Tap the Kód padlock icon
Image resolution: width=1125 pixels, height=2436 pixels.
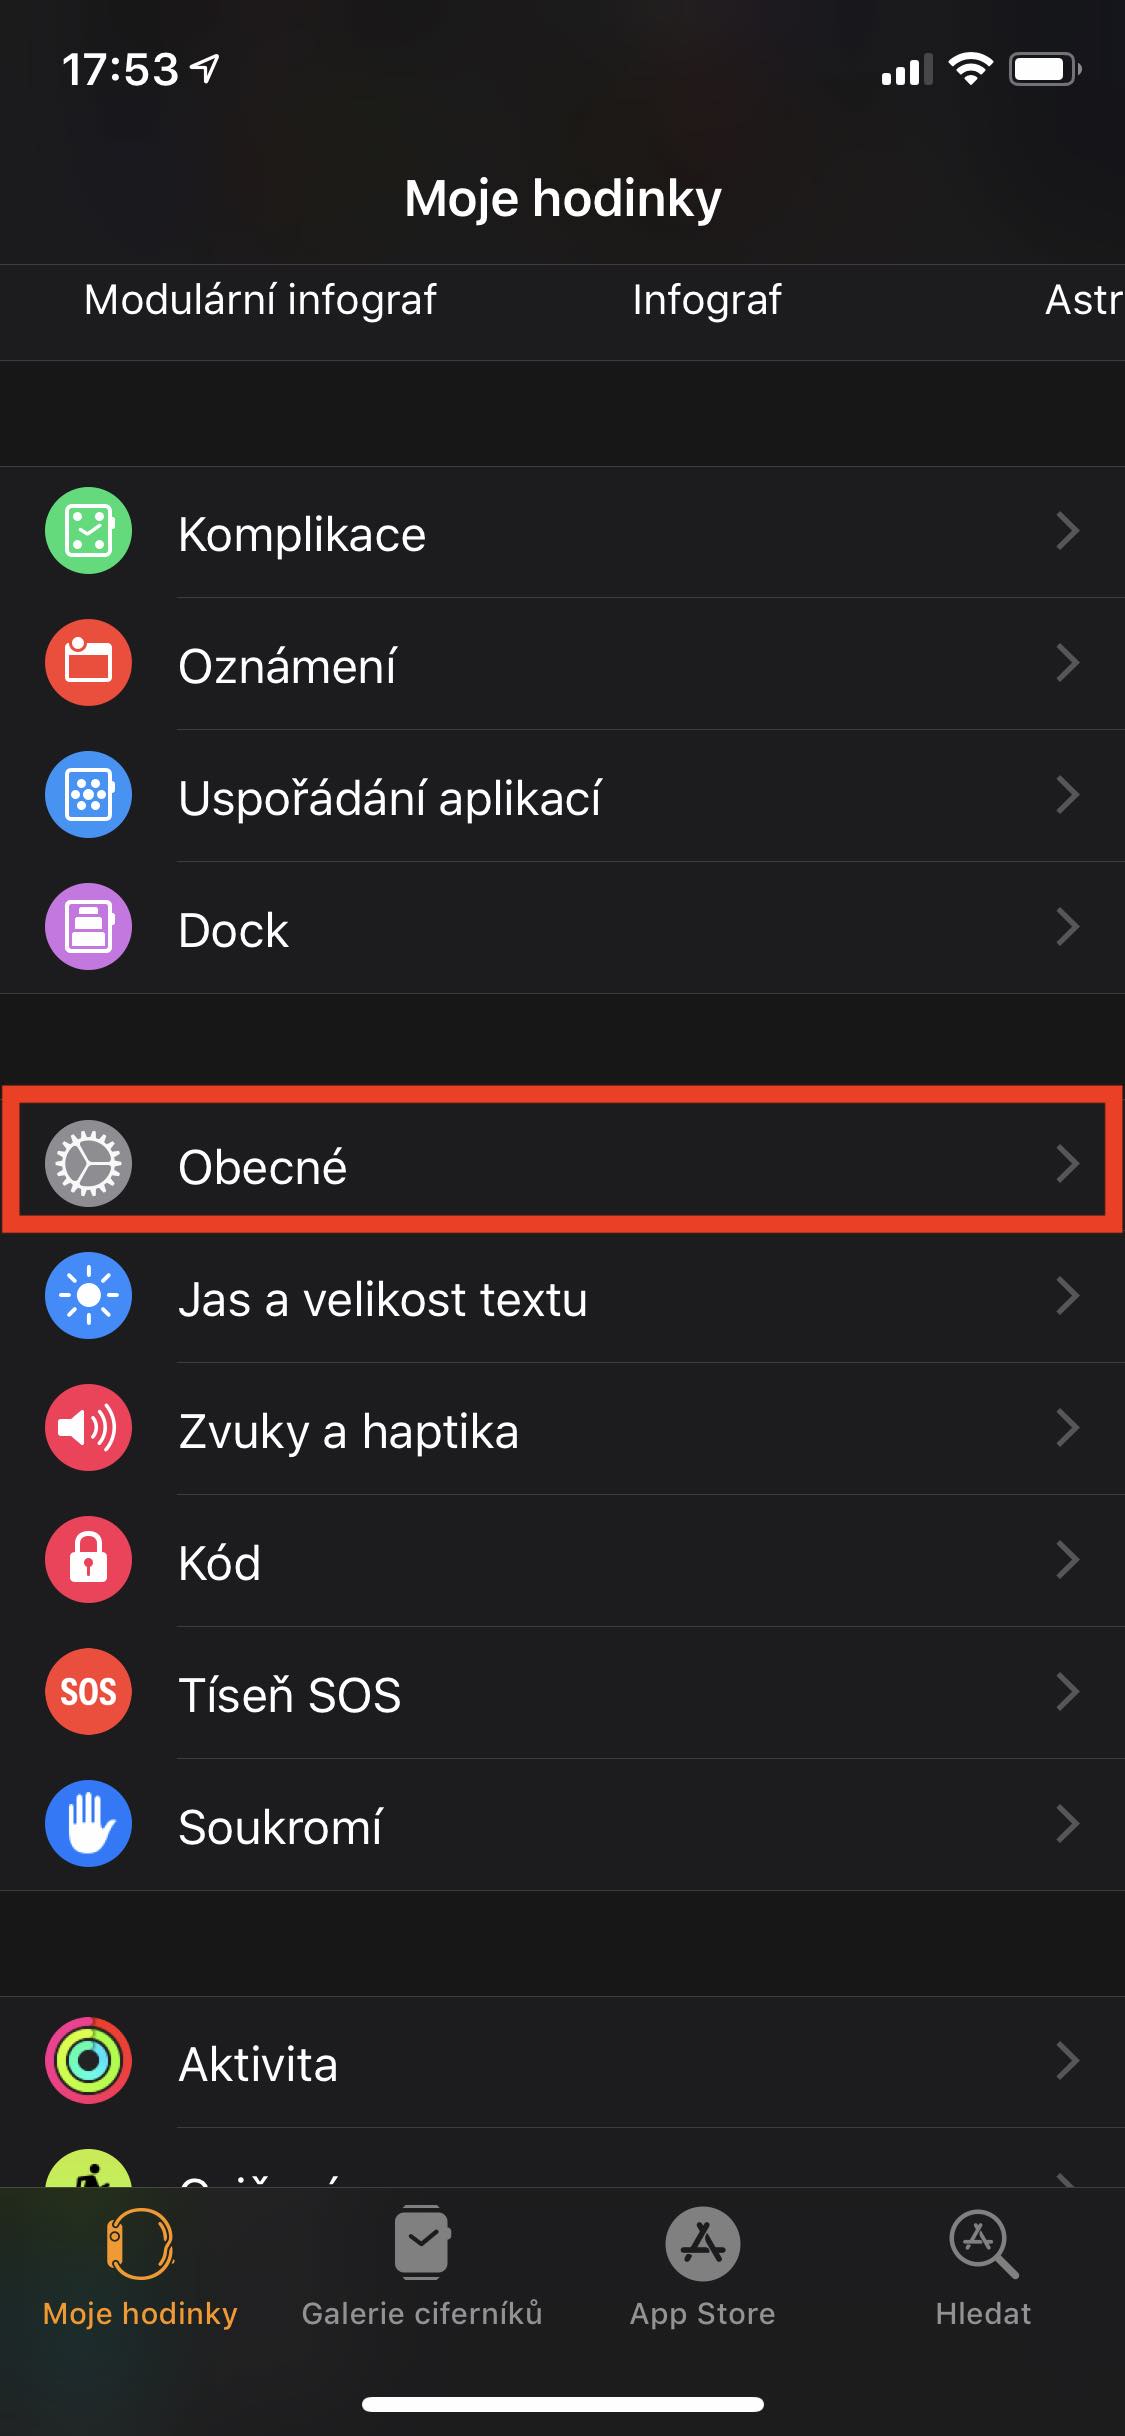click(x=88, y=1559)
